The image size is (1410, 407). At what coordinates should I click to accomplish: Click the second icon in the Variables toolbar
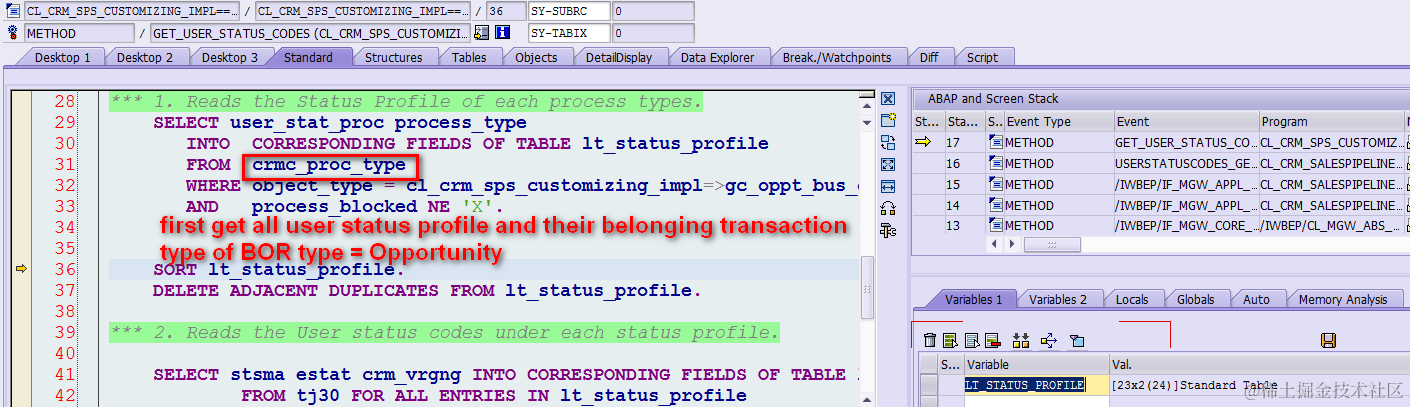(x=950, y=341)
